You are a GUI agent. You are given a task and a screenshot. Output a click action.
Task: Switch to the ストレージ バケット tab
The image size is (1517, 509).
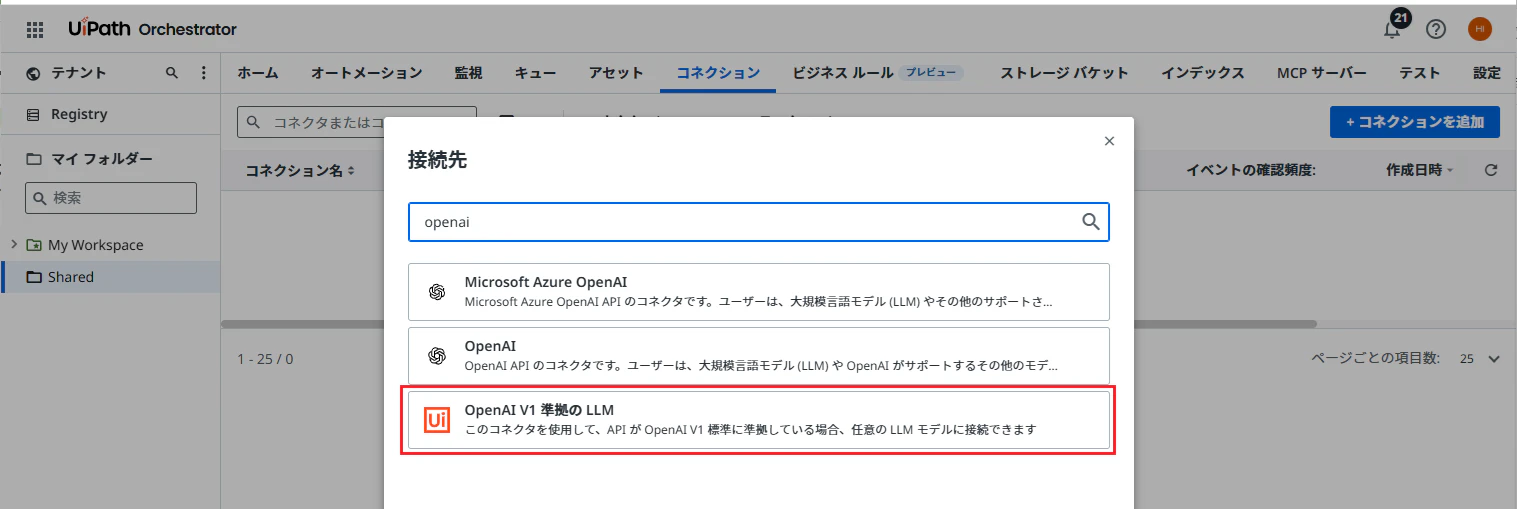coord(1064,73)
